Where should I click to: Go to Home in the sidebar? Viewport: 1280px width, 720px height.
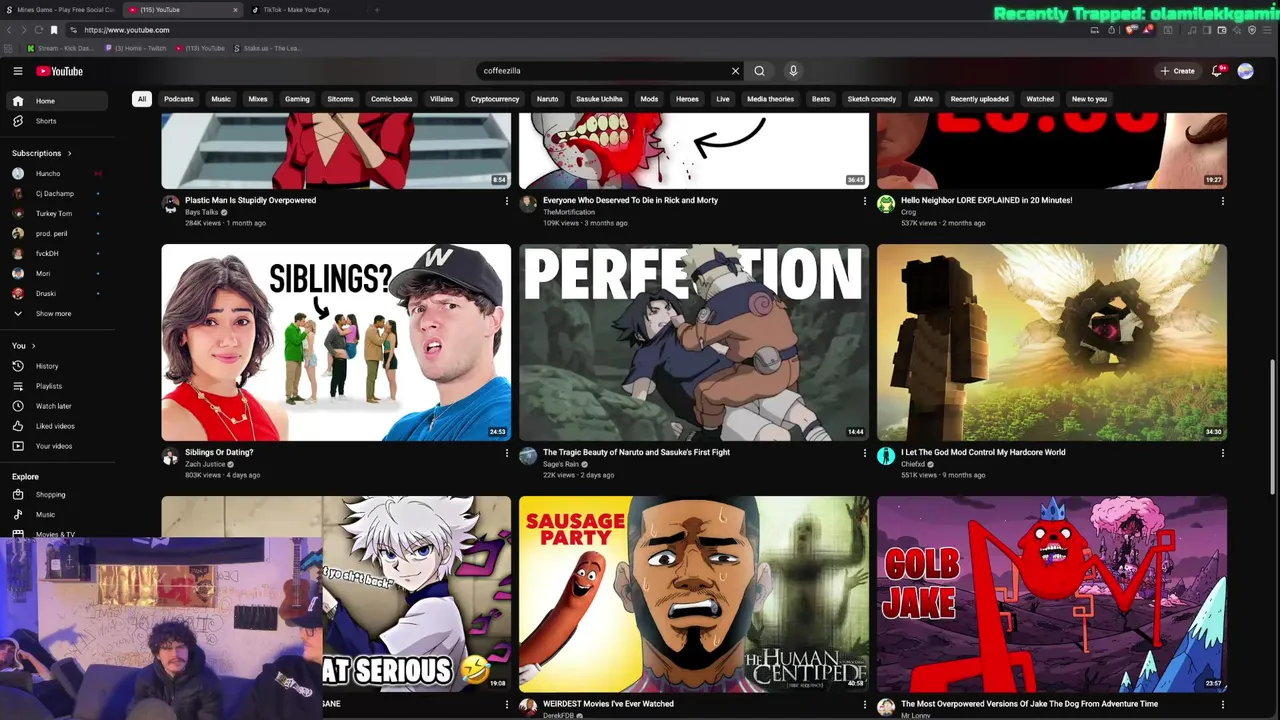[x=57, y=101]
